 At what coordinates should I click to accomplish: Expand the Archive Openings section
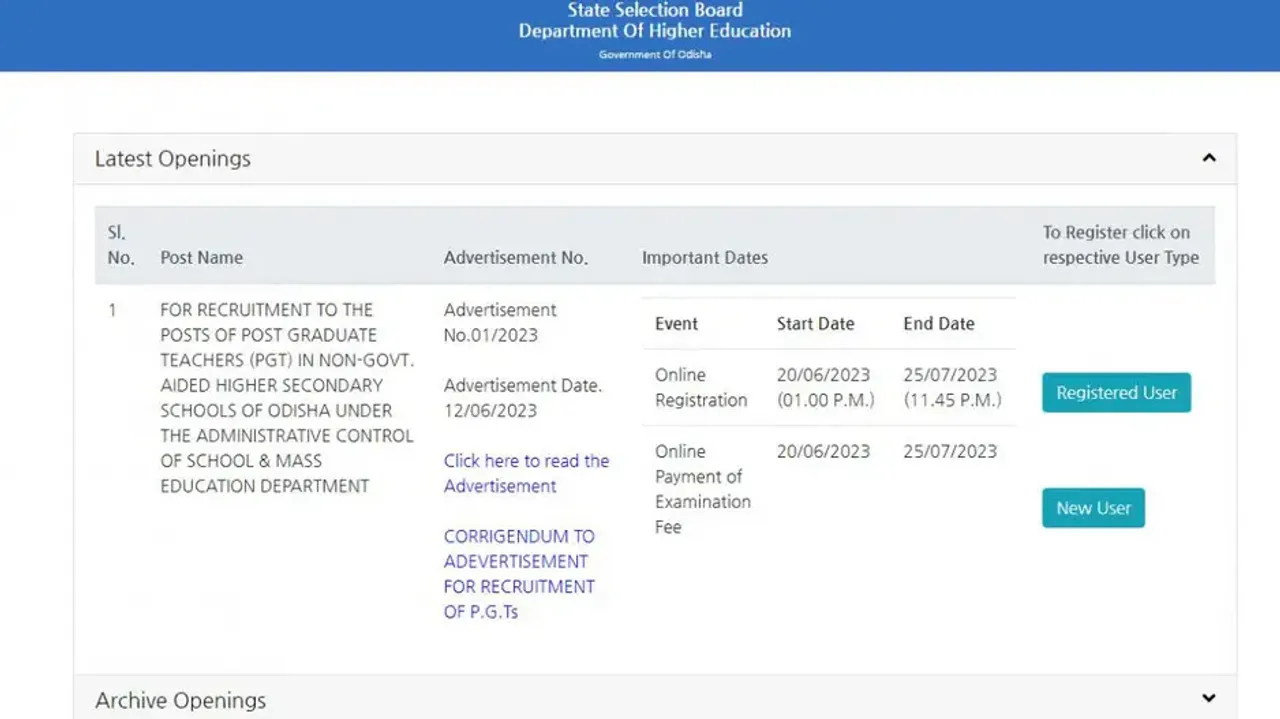pos(1209,697)
